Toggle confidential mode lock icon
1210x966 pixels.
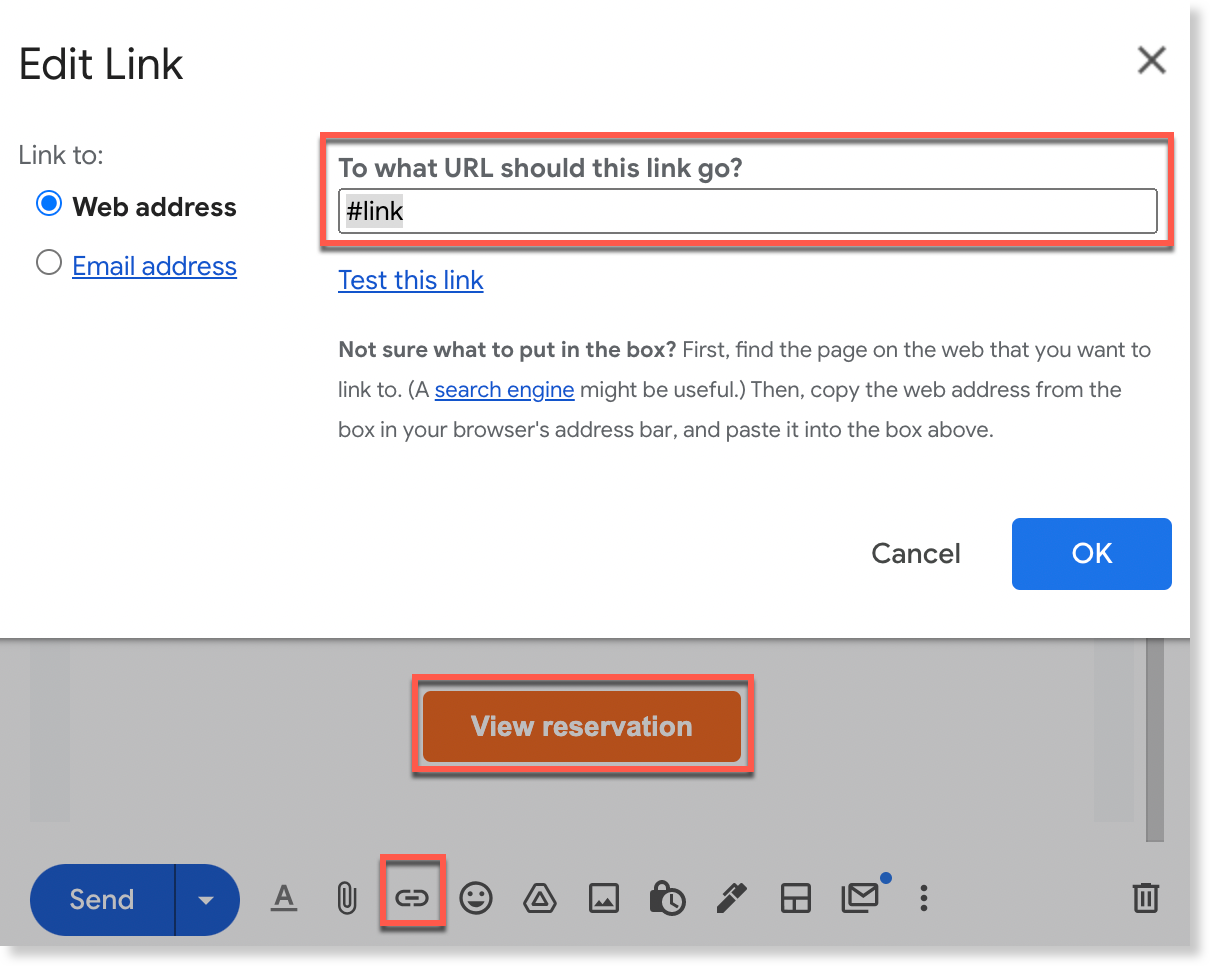(x=667, y=898)
